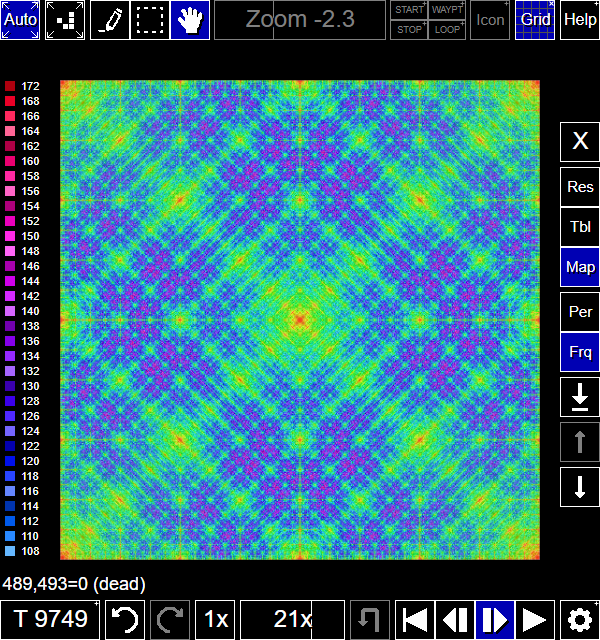
Task: Toggle the Auto fit button
Action: coord(20,20)
